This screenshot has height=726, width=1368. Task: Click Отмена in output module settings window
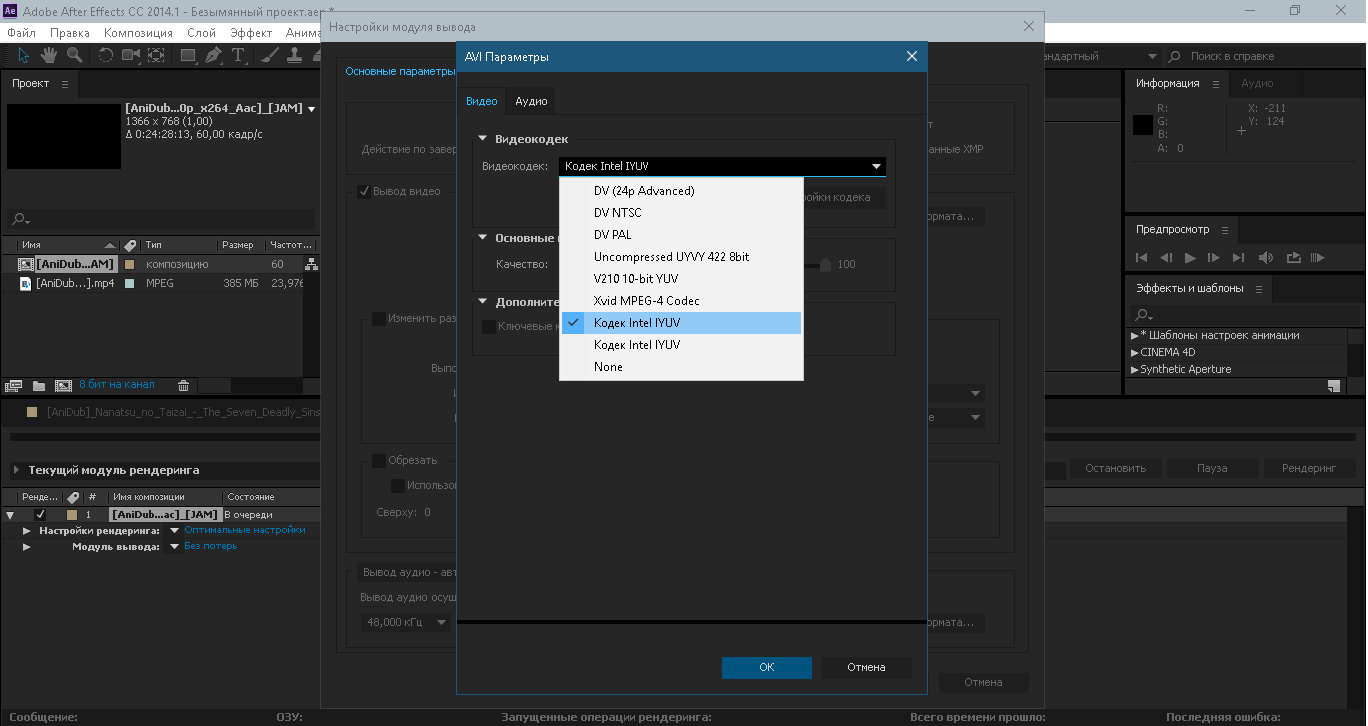click(983, 682)
